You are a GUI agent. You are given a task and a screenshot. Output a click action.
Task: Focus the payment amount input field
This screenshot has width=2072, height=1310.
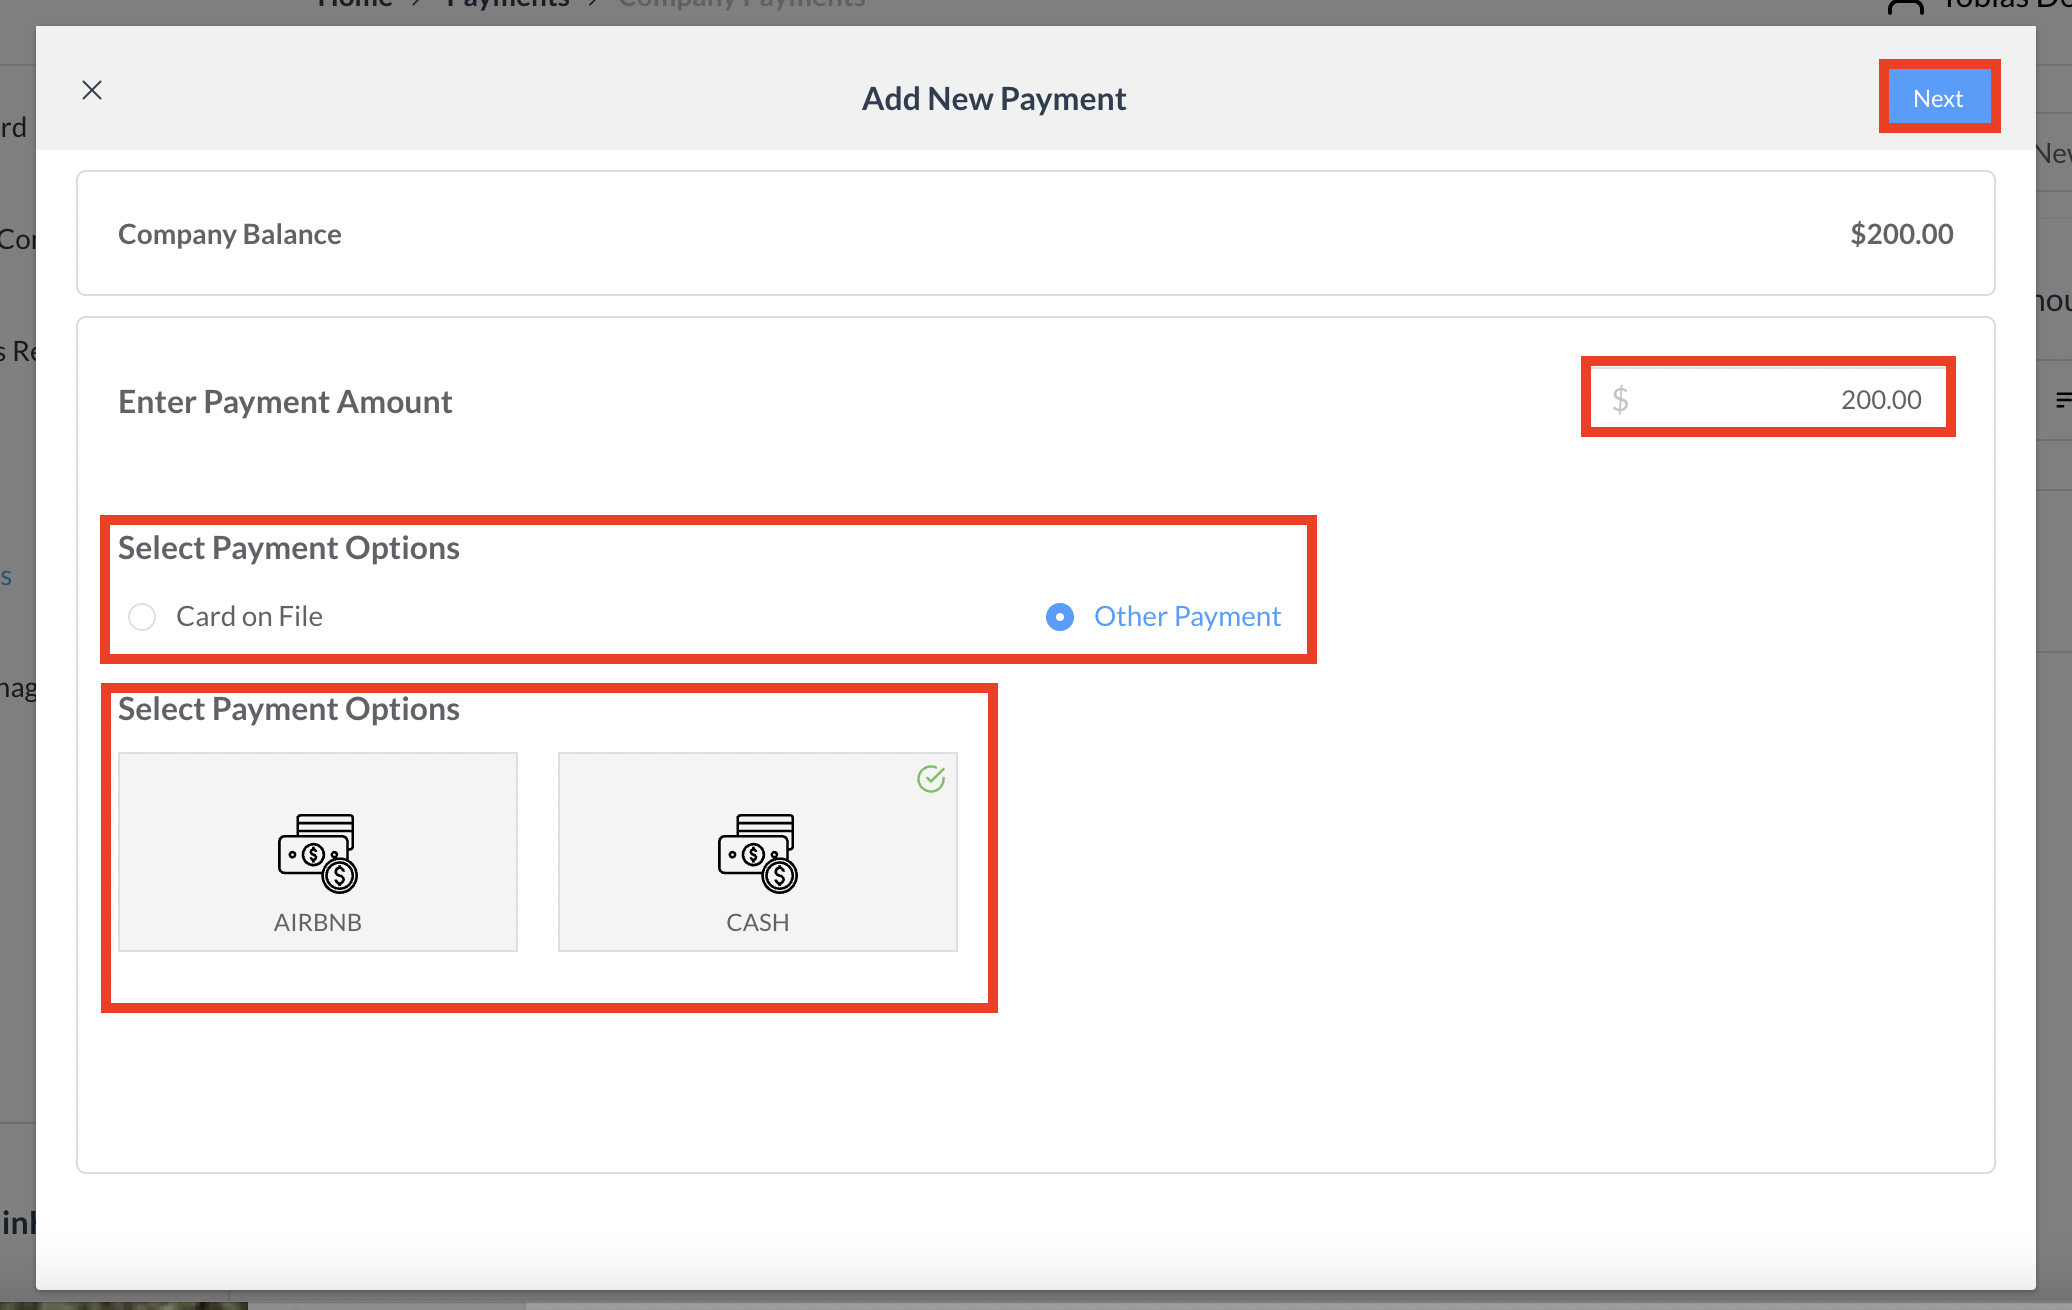click(x=1780, y=400)
